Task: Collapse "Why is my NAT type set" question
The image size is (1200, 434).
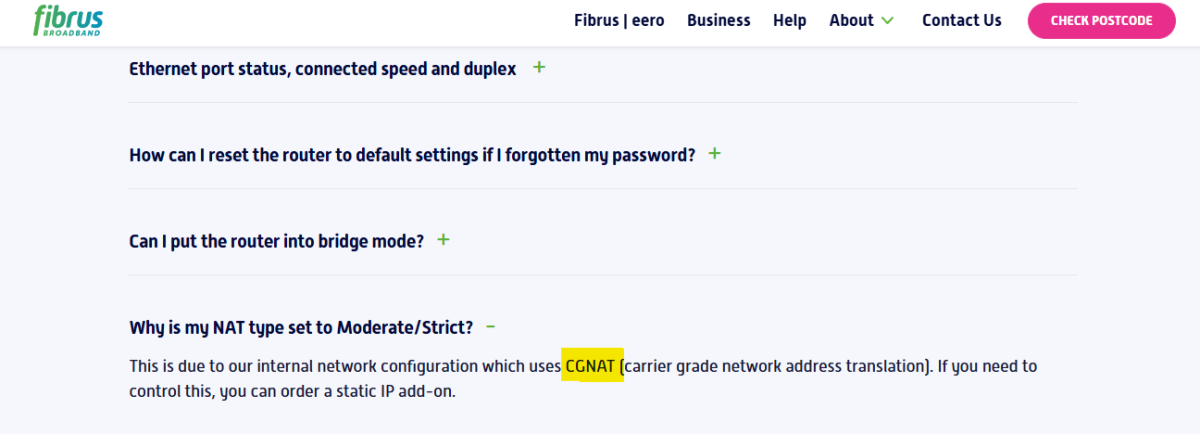Action: pyautogui.click(x=300, y=327)
